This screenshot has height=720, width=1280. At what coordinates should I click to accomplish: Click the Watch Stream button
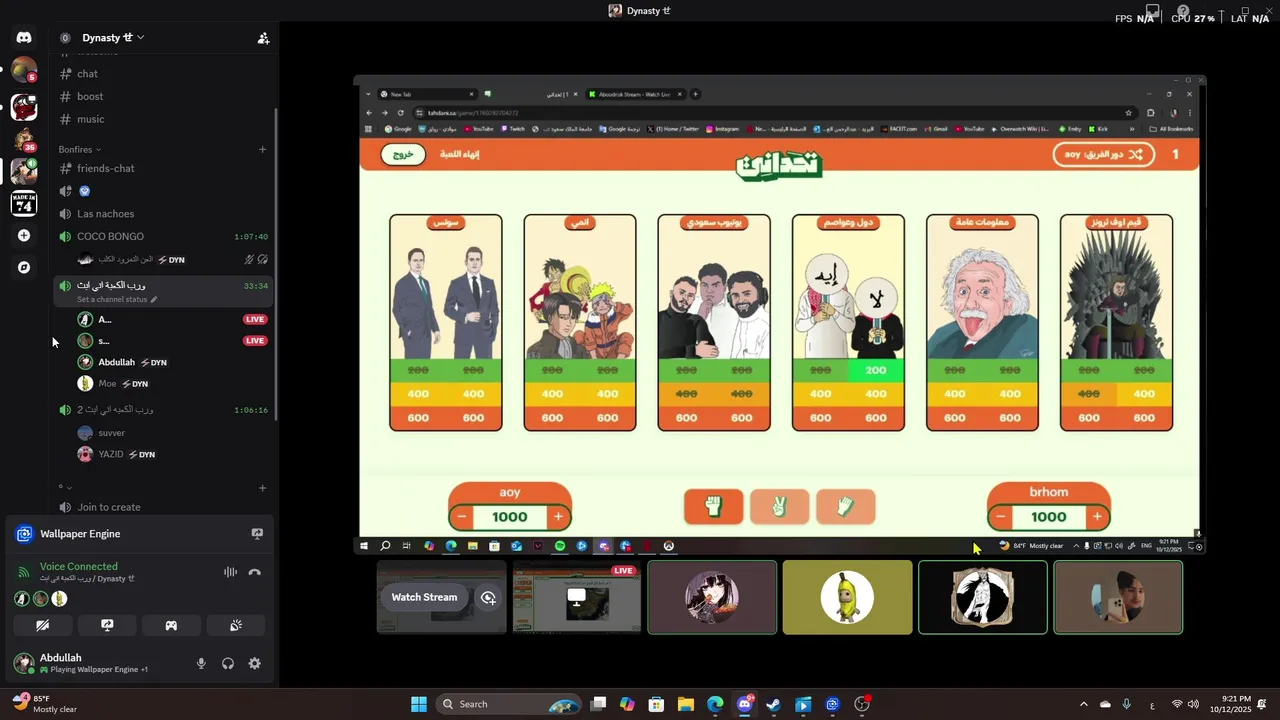[424, 598]
